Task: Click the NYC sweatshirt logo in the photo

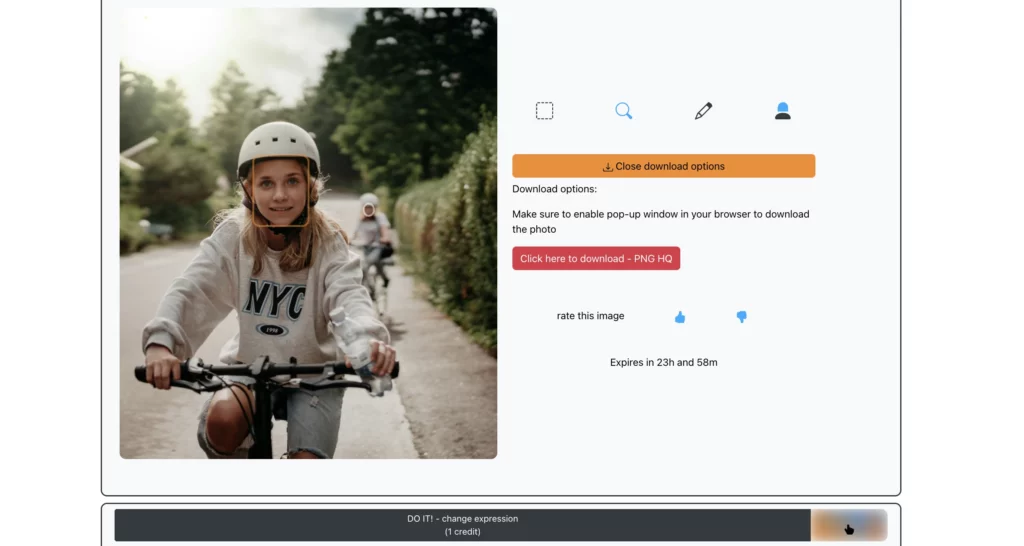Action: point(273,300)
